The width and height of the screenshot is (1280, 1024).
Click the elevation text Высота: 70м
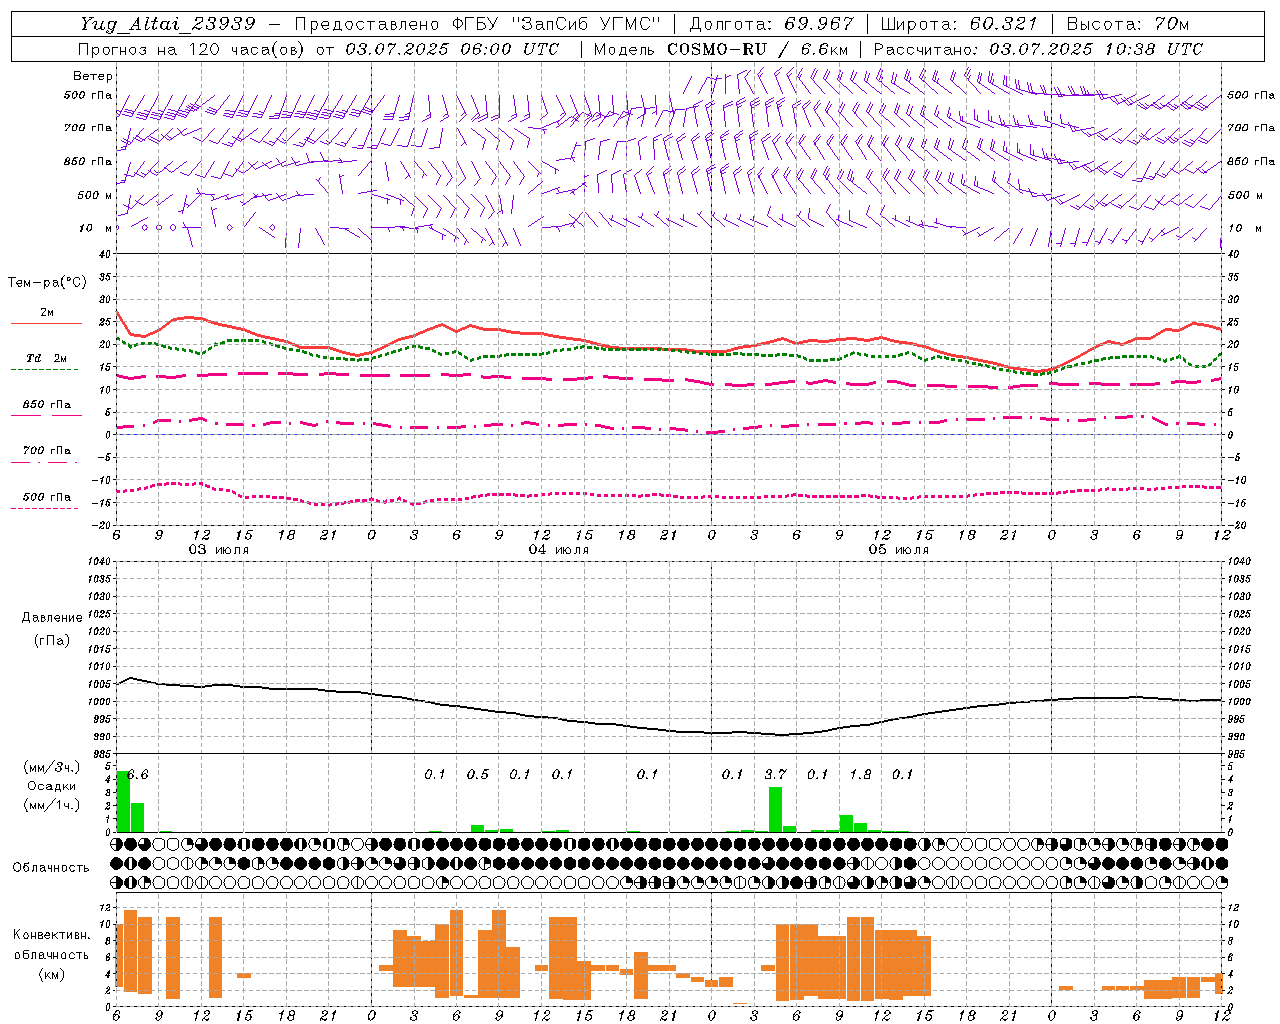pyautogui.click(x=1127, y=24)
